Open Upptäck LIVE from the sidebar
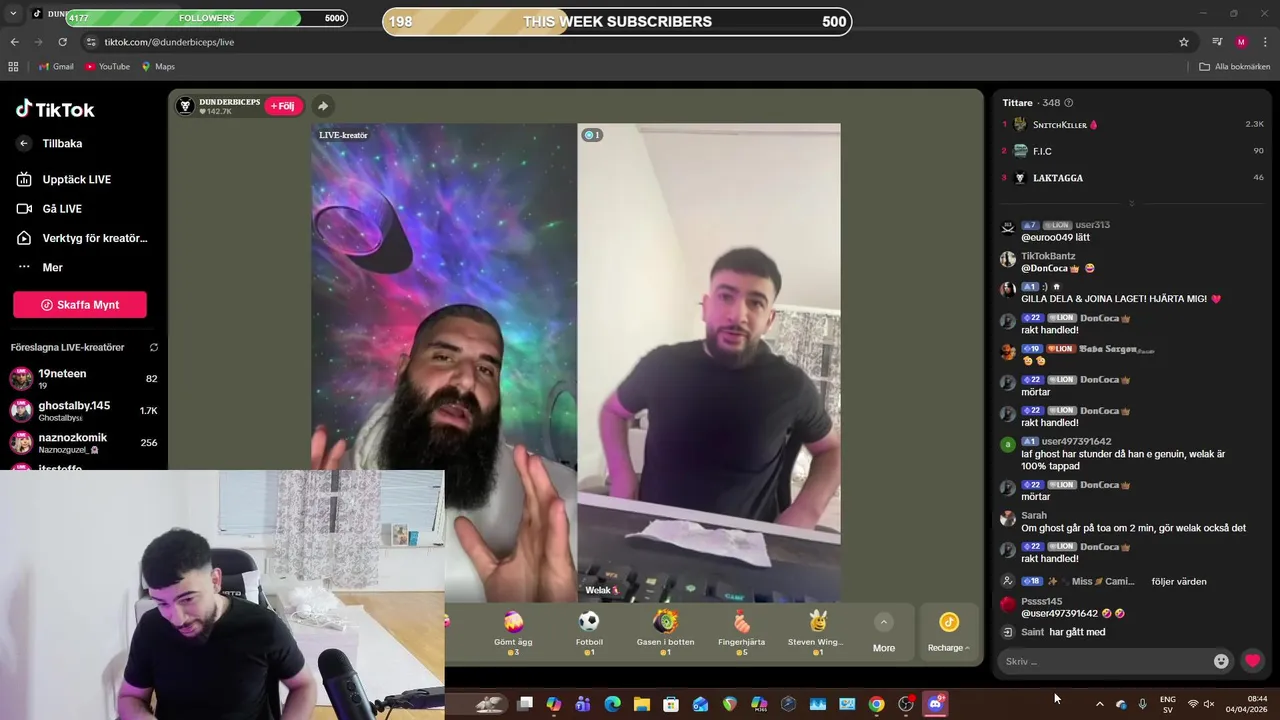The height and width of the screenshot is (720, 1280). [x=64, y=179]
